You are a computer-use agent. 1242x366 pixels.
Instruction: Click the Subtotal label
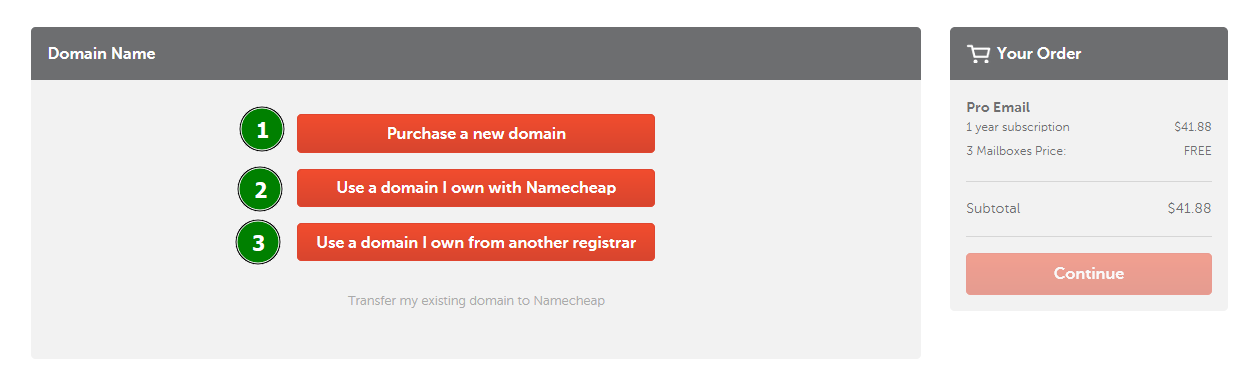pos(993,209)
